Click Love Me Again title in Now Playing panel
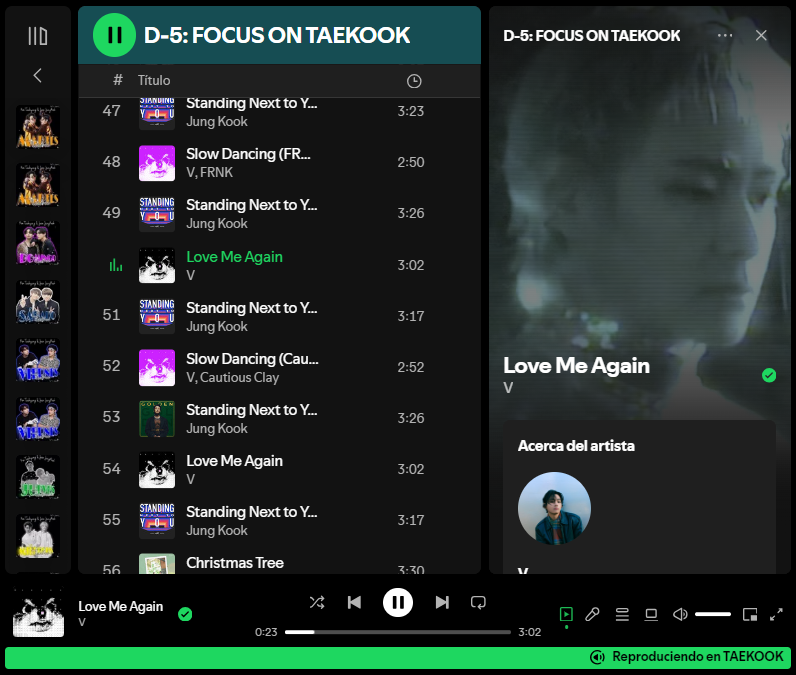This screenshot has height=675, width=796. (x=576, y=365)
